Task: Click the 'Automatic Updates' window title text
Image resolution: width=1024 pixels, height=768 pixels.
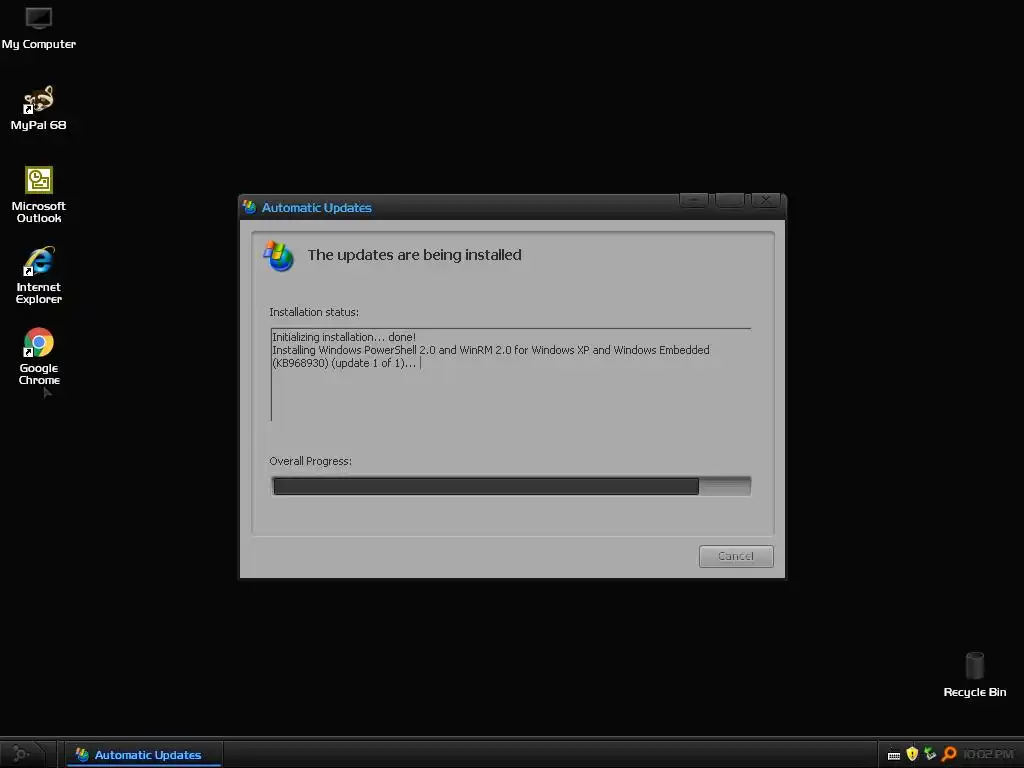Action: pos(317,208)
